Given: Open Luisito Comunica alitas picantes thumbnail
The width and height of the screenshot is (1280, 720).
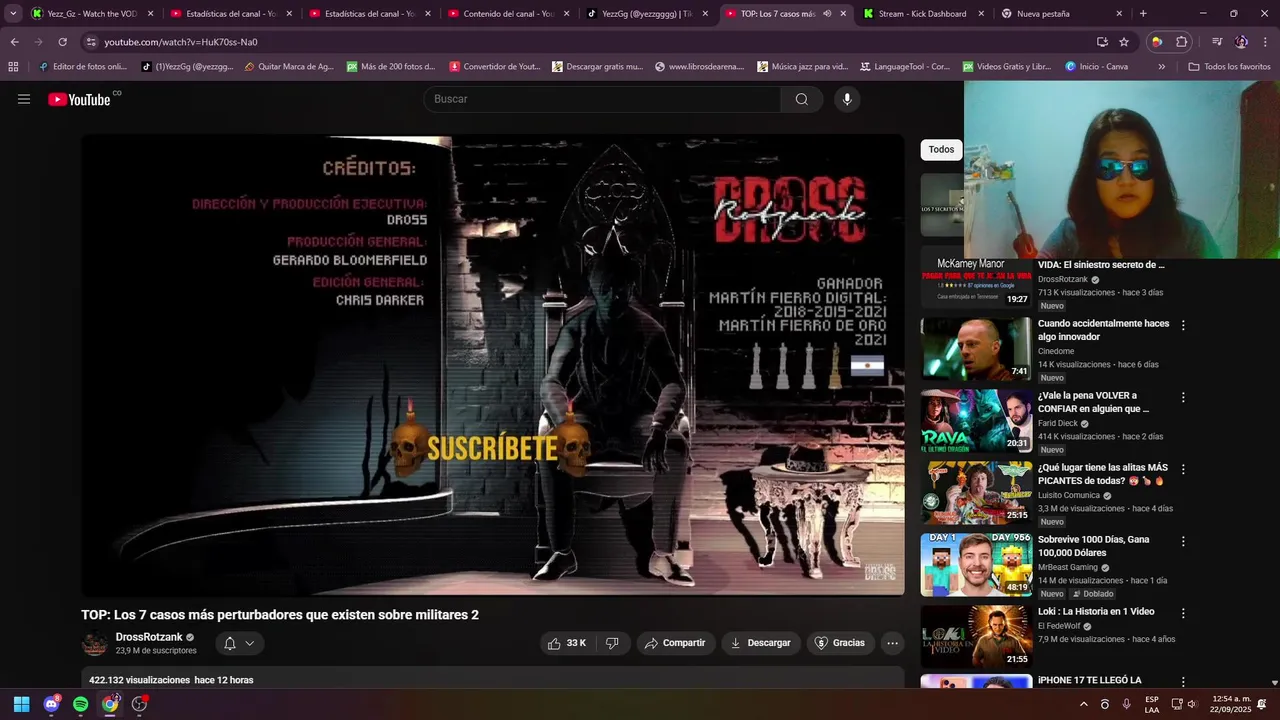Looking at the screenshot, I should click(x=976, y=493).
